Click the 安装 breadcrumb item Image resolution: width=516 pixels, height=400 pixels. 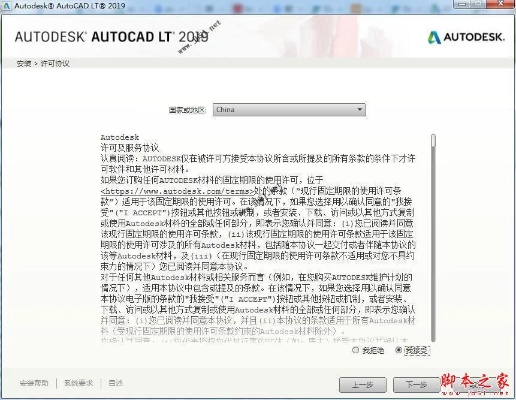tap(24, 63)
